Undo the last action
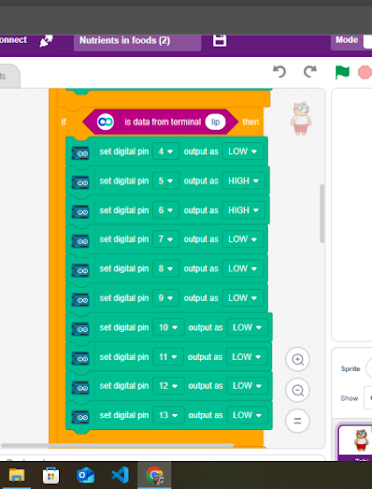372x489 pixels. 279,72
